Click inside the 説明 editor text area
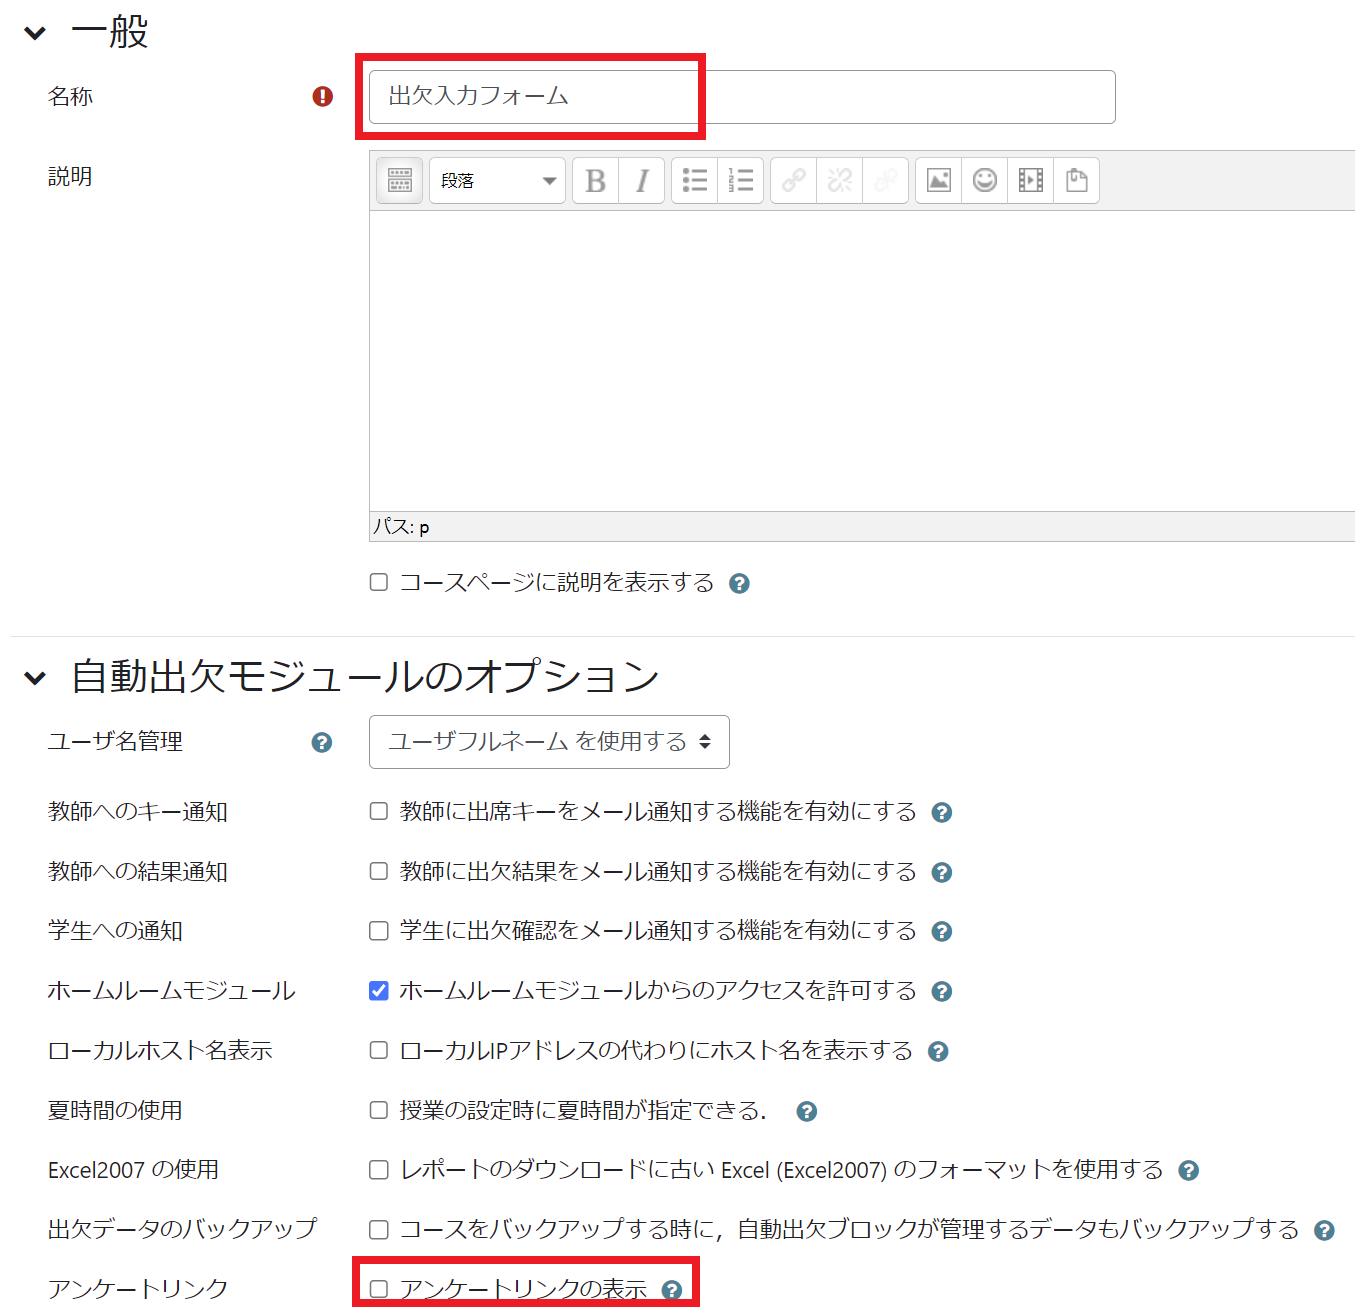1355x1311 pixels. pos(860,360)
